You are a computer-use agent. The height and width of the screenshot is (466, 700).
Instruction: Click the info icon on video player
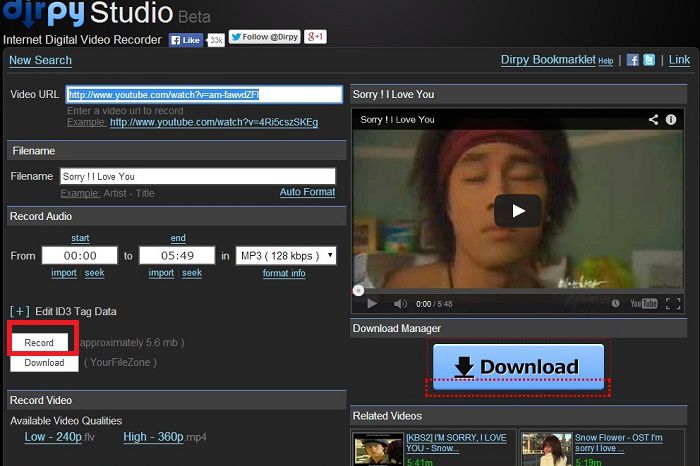click(674, 119)
